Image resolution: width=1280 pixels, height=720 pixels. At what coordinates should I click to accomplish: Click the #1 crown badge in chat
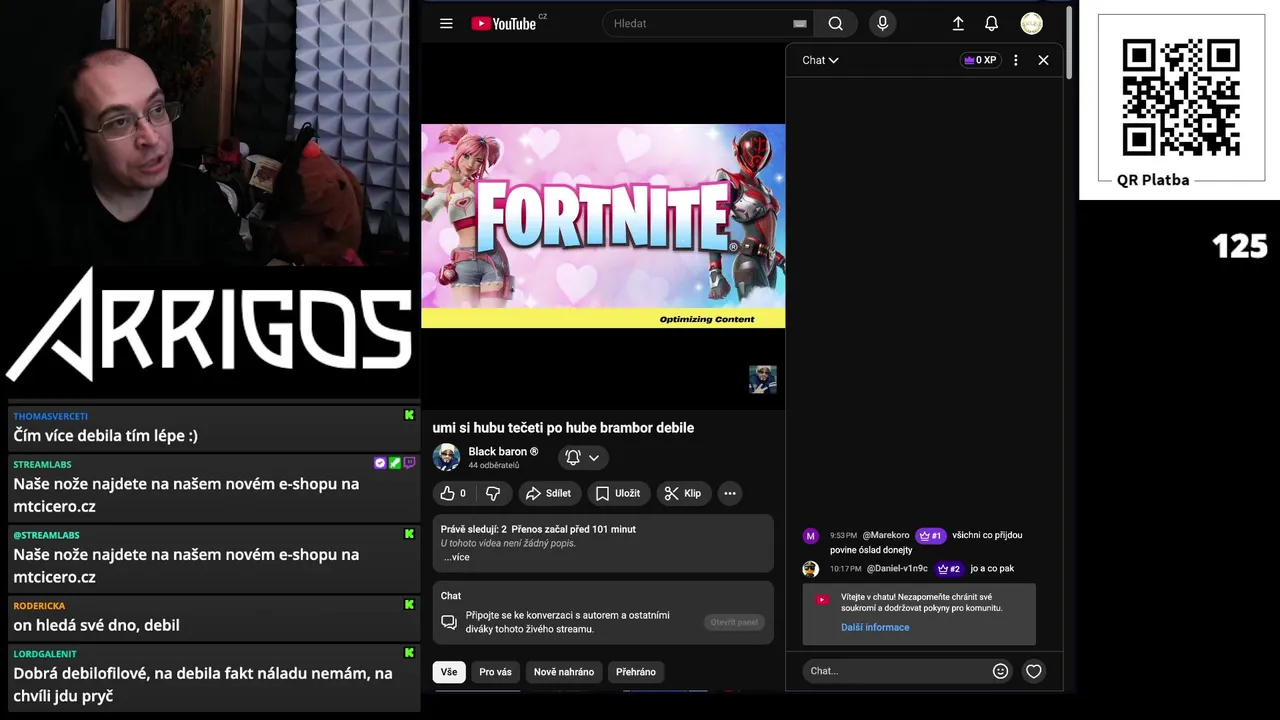point(930,536)
